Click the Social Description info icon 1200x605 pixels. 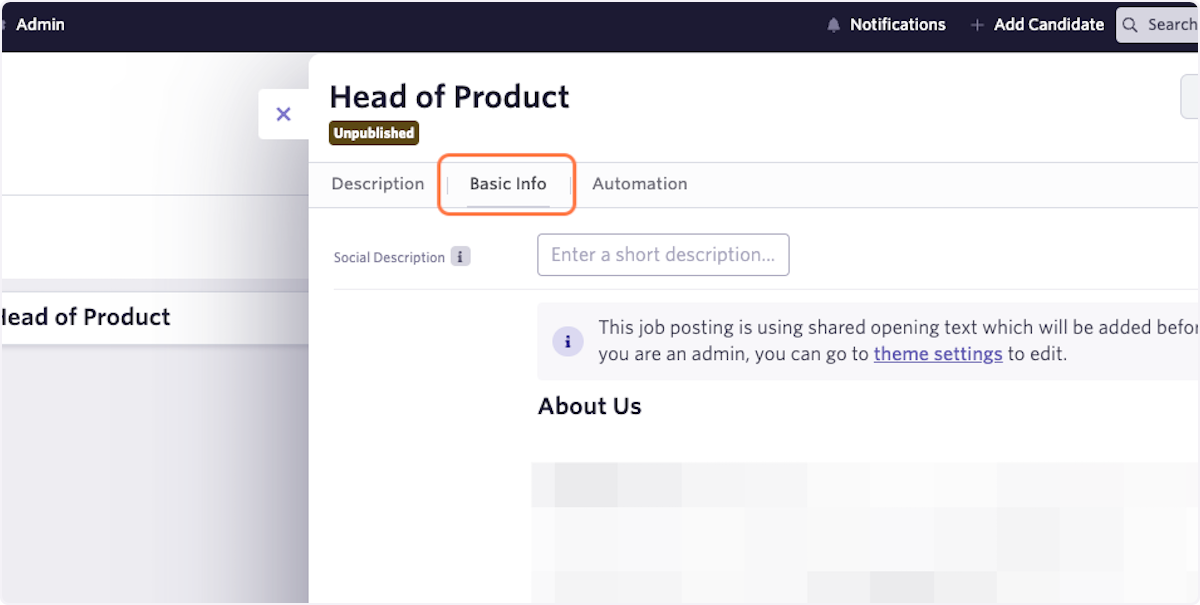(460, 257)
